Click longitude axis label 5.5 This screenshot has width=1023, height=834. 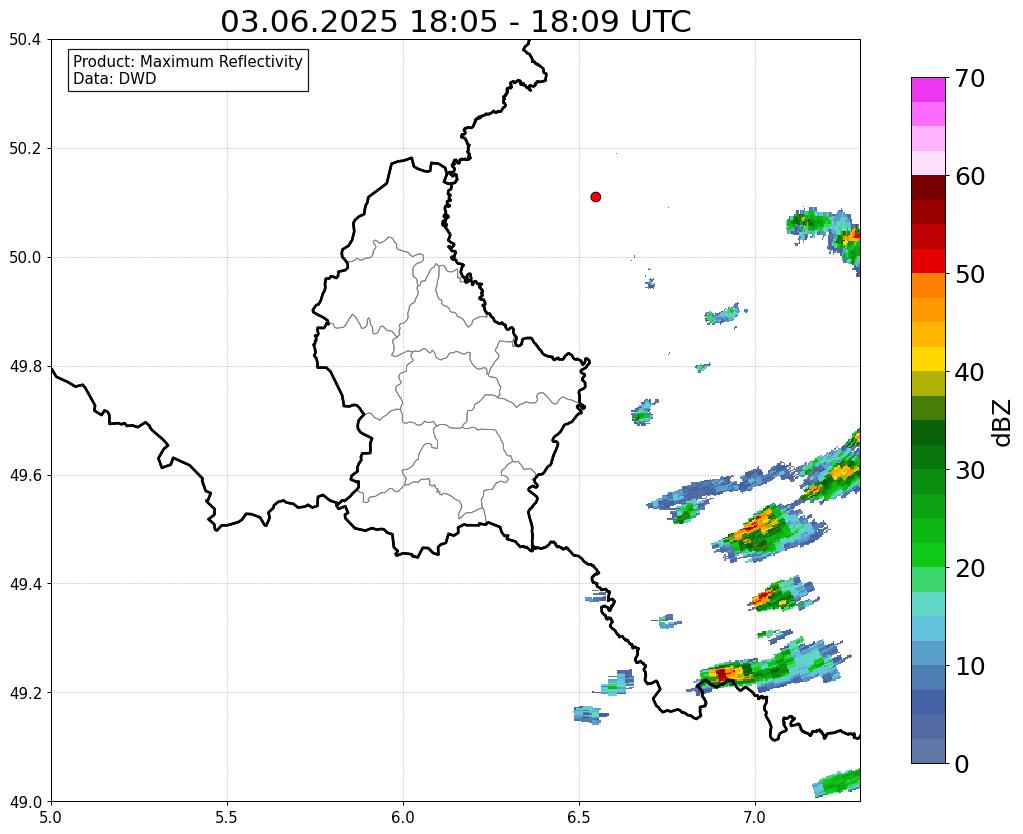[227, 817]
